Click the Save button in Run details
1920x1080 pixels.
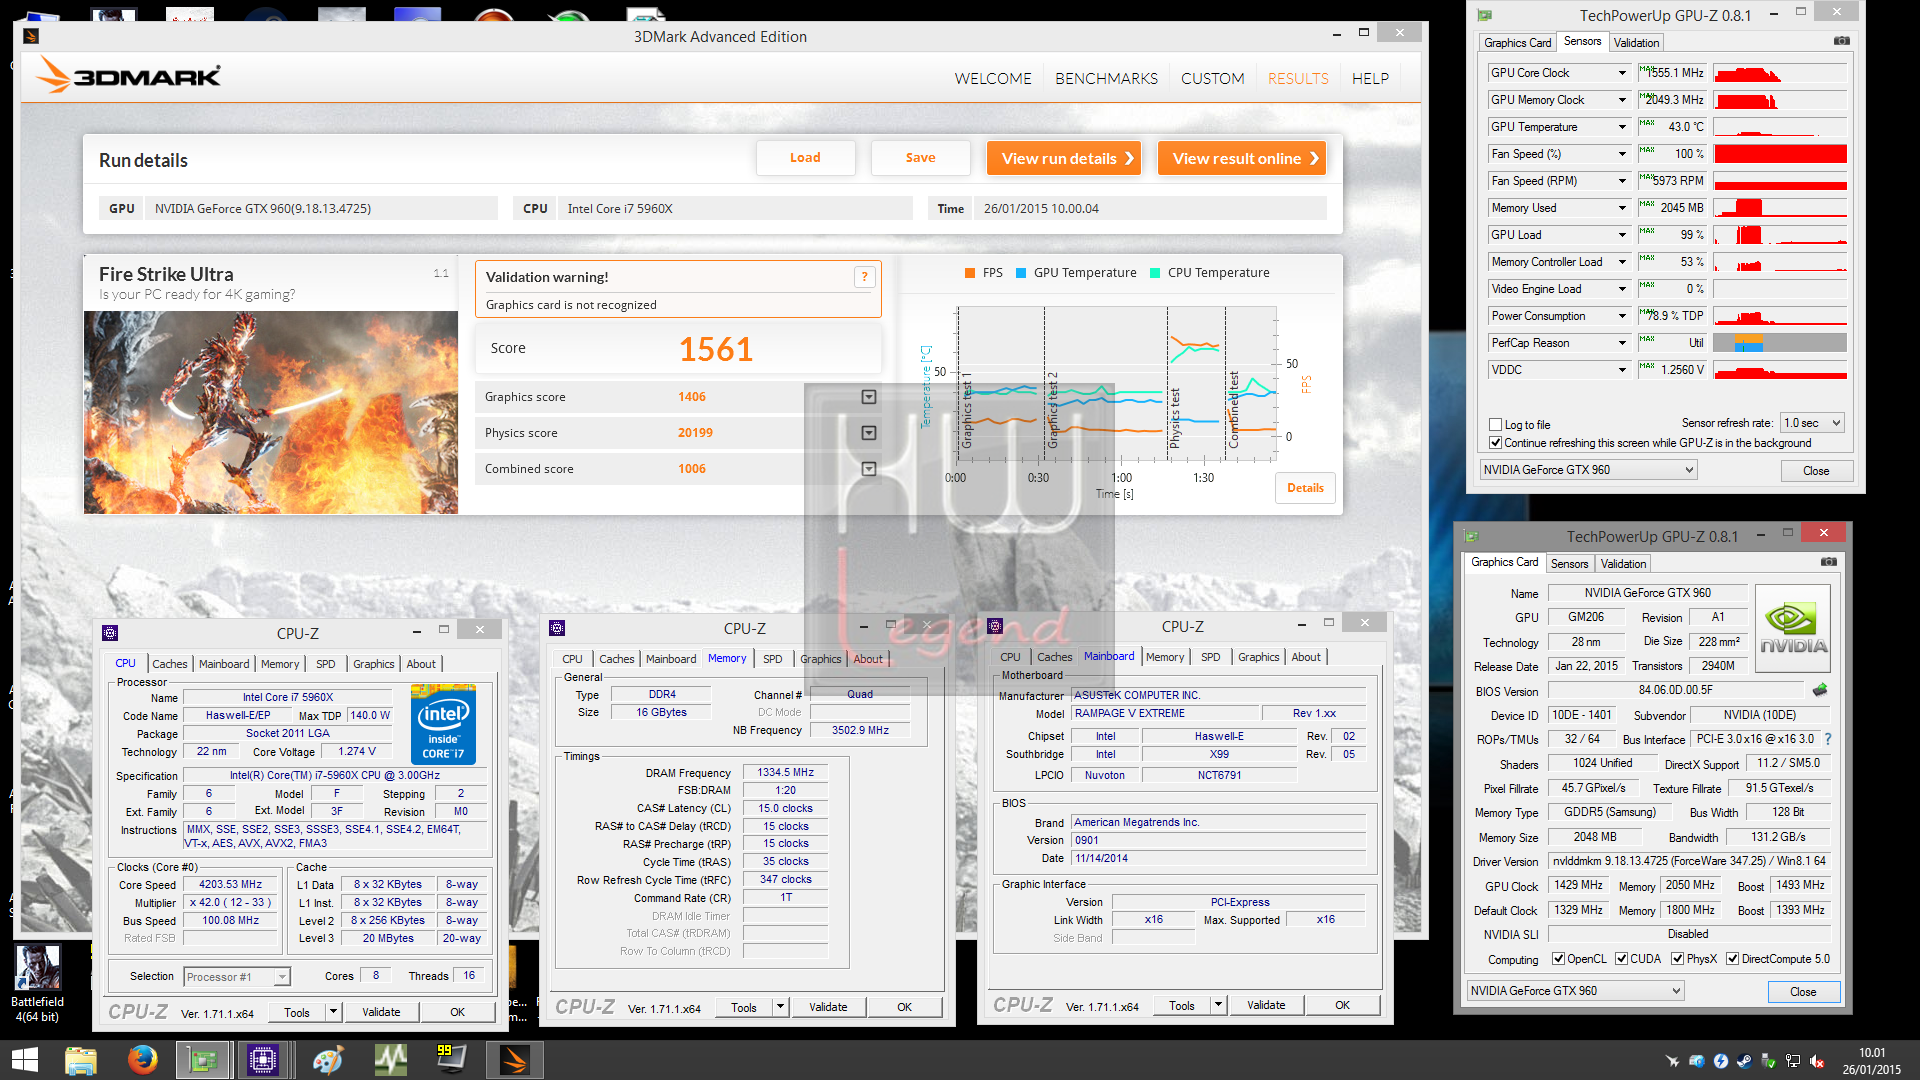(920, 158)
